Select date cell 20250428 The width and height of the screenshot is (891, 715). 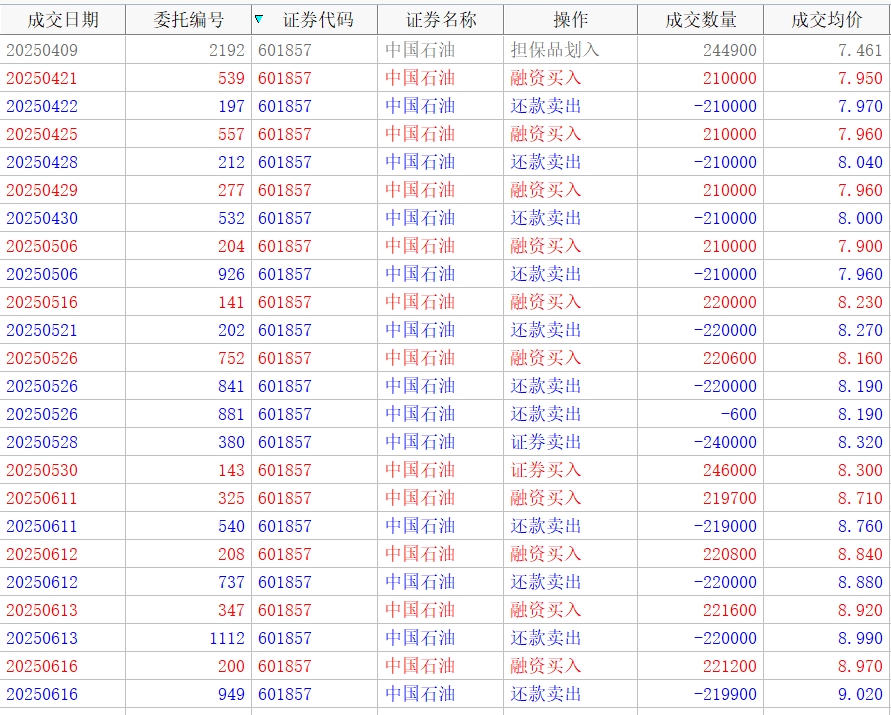[42, 162]
